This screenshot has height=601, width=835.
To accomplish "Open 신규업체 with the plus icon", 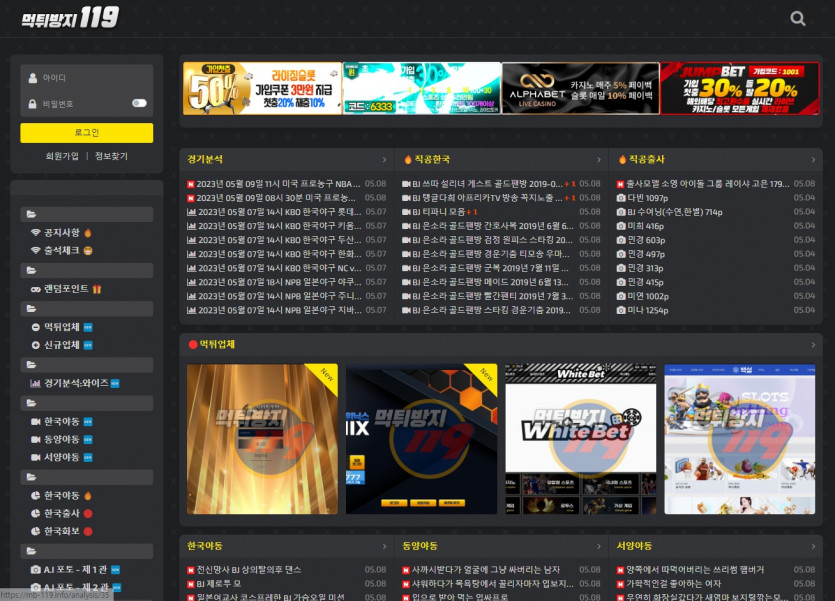I will pyautogui.click(x=62, y=345).
